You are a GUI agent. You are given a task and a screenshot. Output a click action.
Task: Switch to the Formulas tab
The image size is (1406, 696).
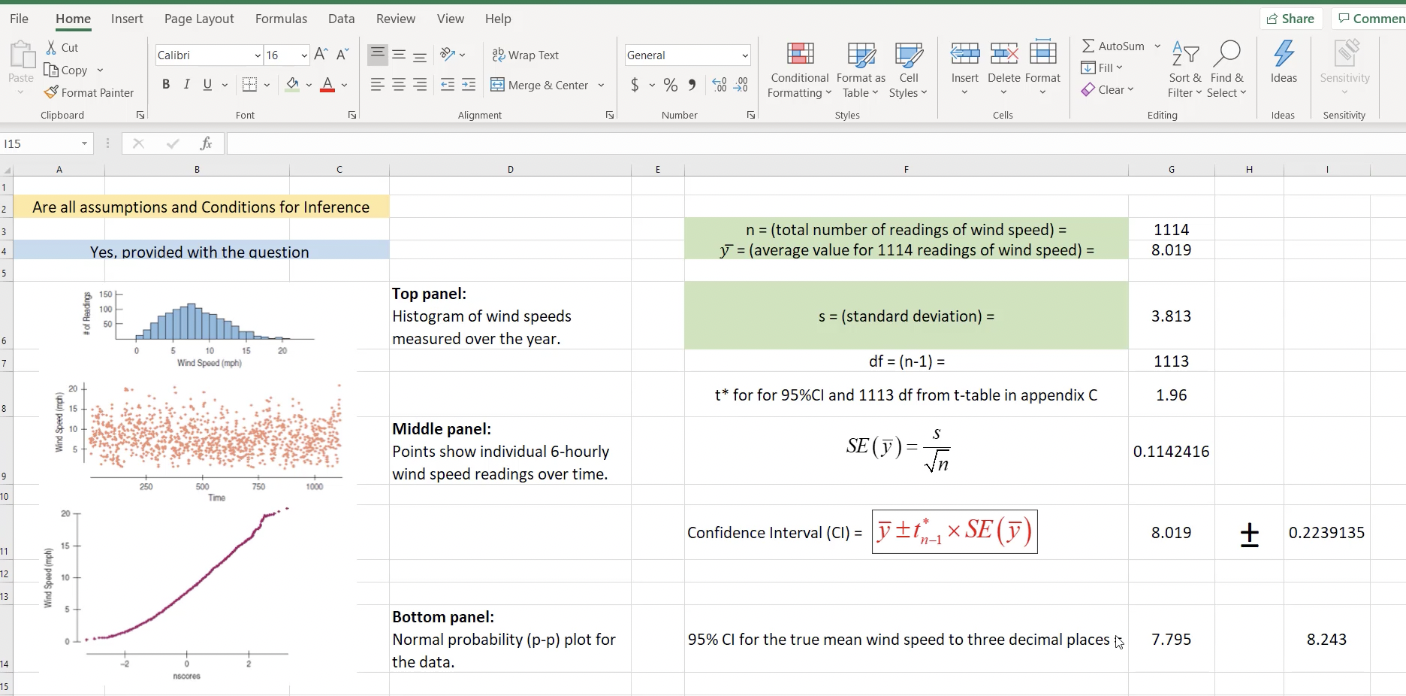pyautogui.click(x=281, y=18)
